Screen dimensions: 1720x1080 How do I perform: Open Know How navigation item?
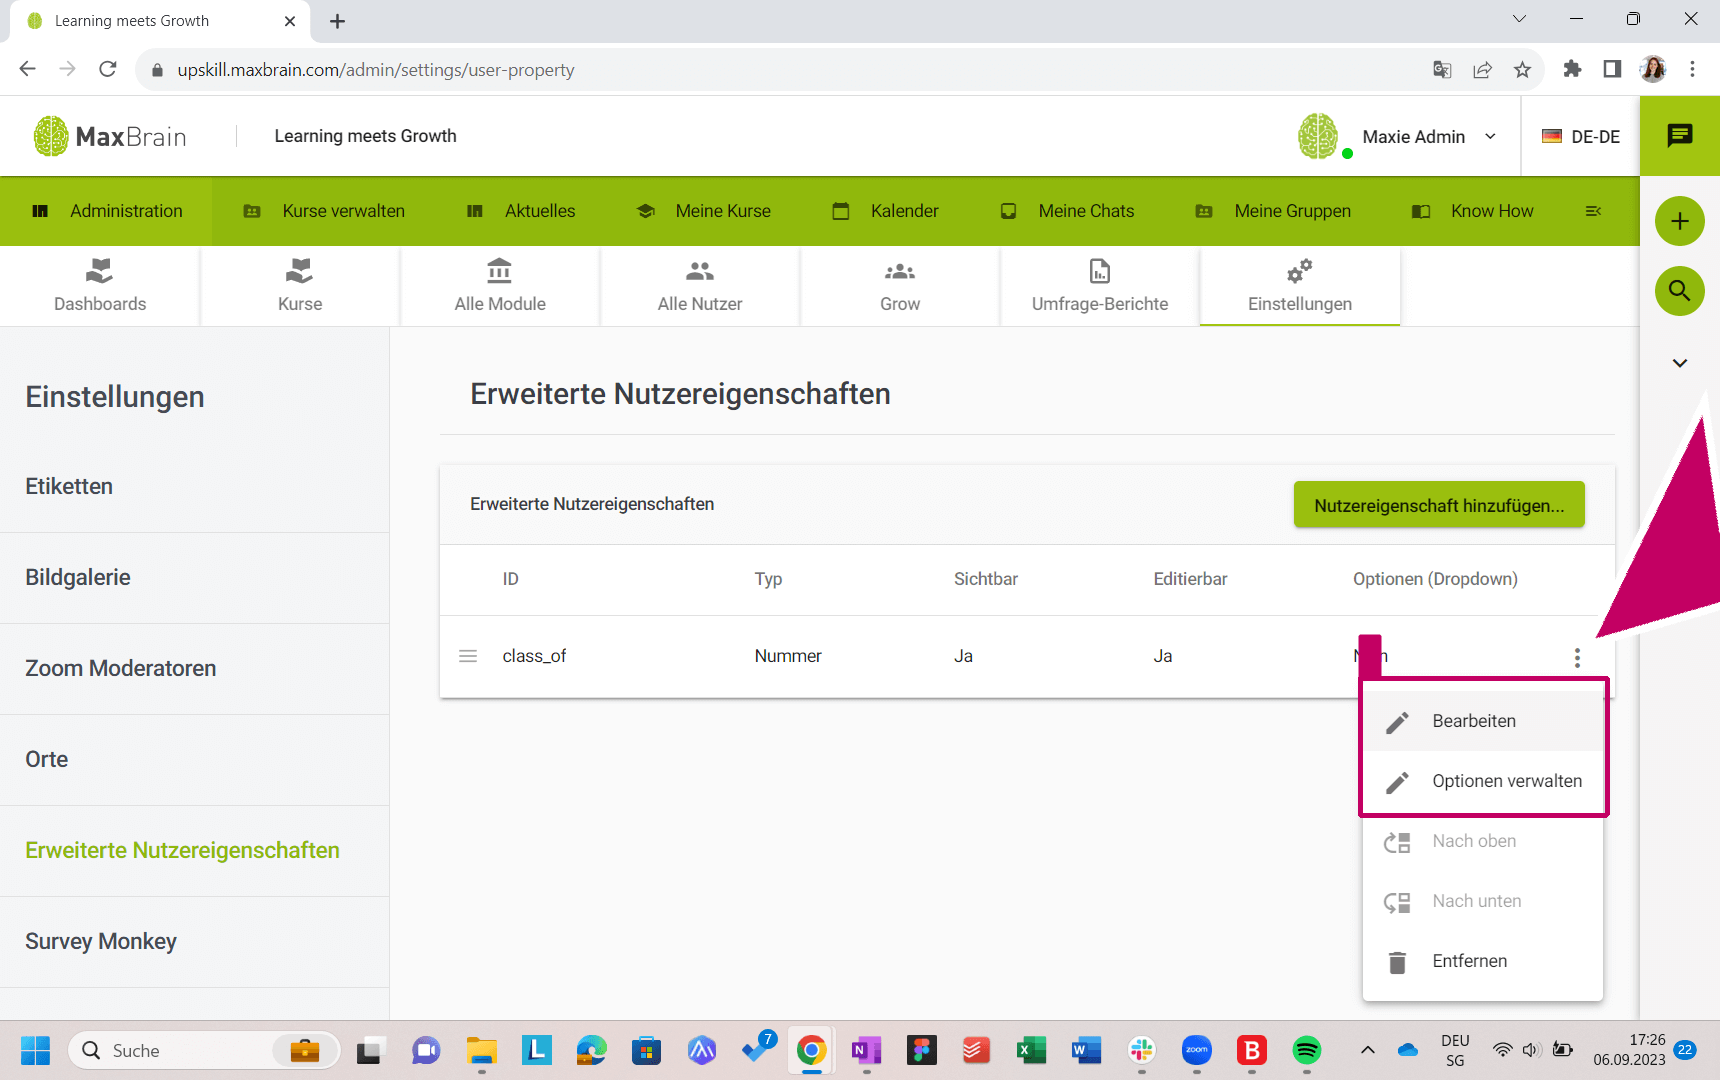(x=1472, y=211)
